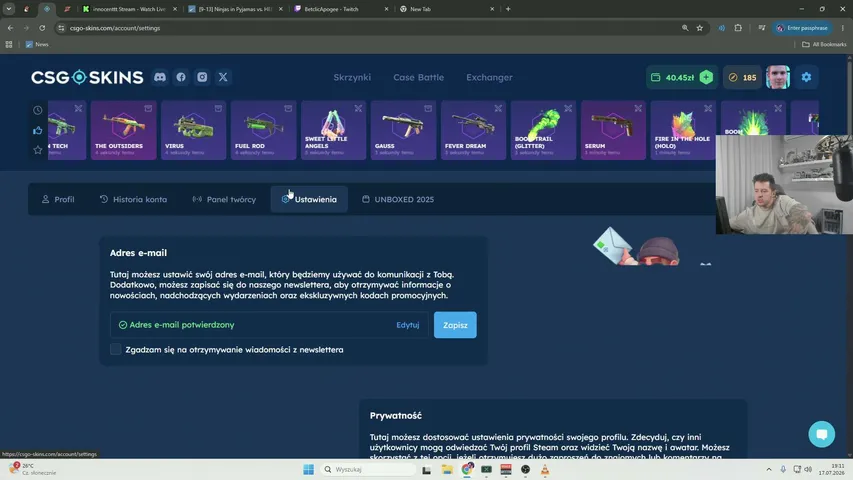Viewport: 853px width, 480px height.
Task: Open the Virus drop card
Action: [x=194, y=130]
